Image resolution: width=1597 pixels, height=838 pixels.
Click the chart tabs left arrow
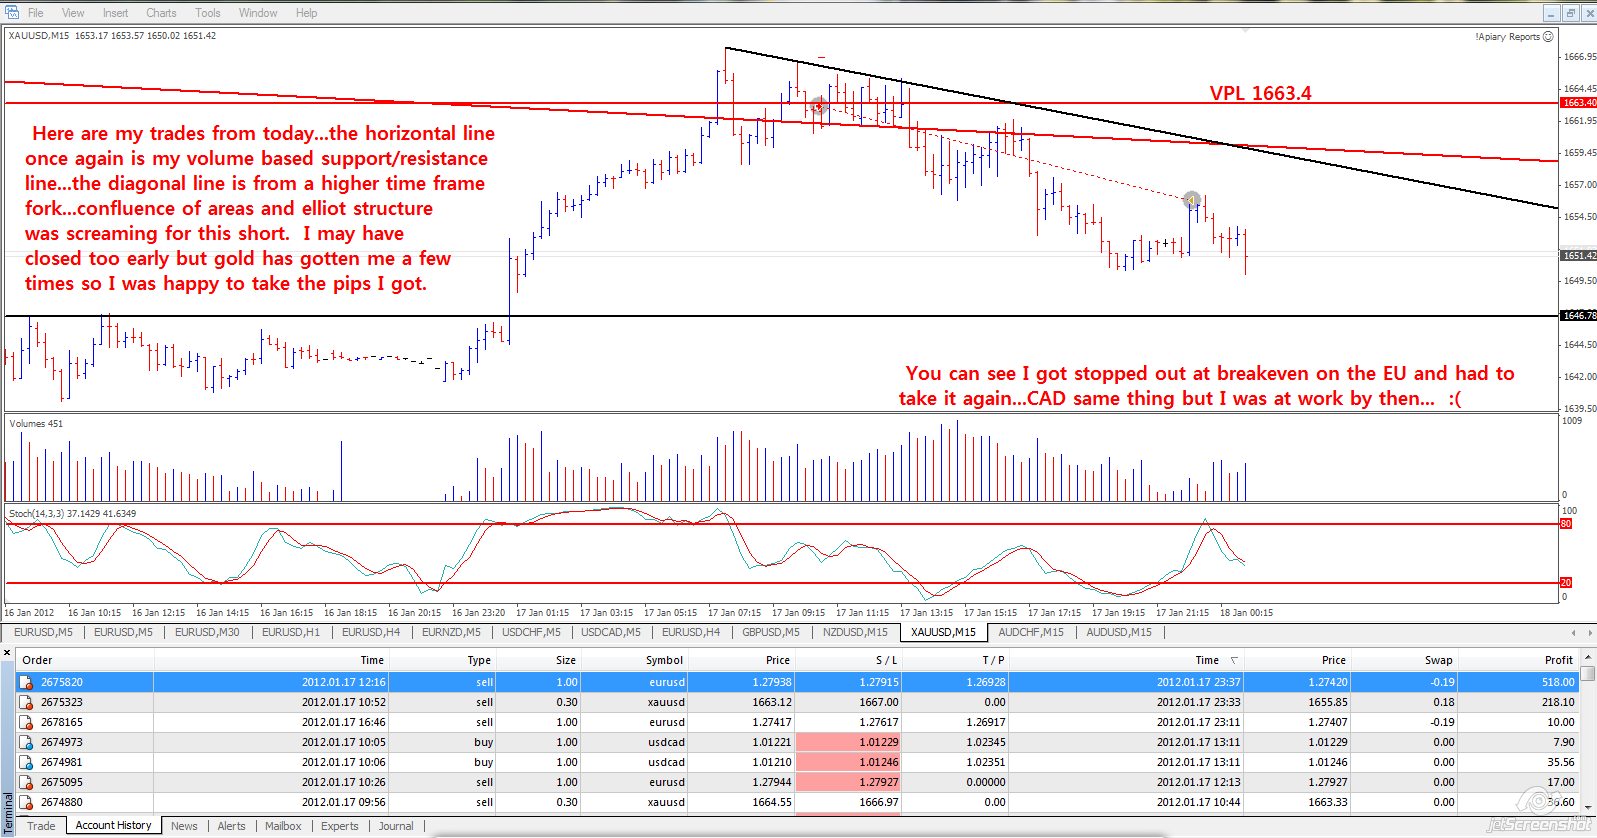(1574, 632)
